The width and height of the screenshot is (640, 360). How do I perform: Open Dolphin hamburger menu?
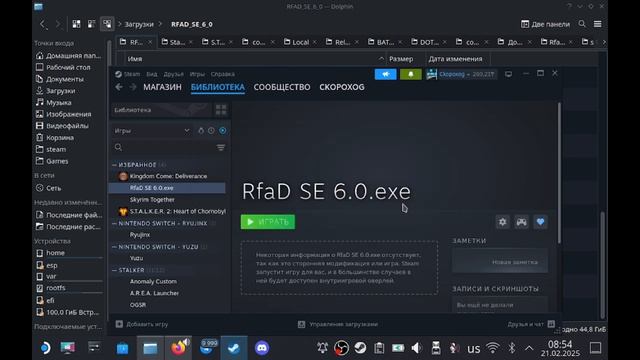click(x=598, y=24)
